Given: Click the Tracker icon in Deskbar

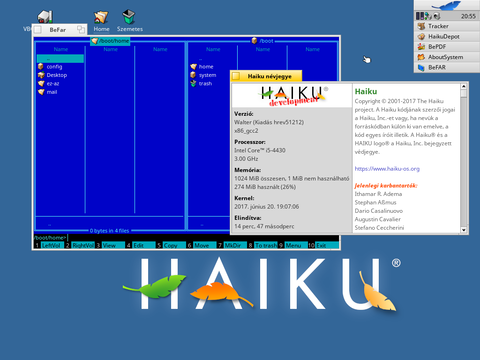Looking at the screenshot, I should click(x=421, y=26).
